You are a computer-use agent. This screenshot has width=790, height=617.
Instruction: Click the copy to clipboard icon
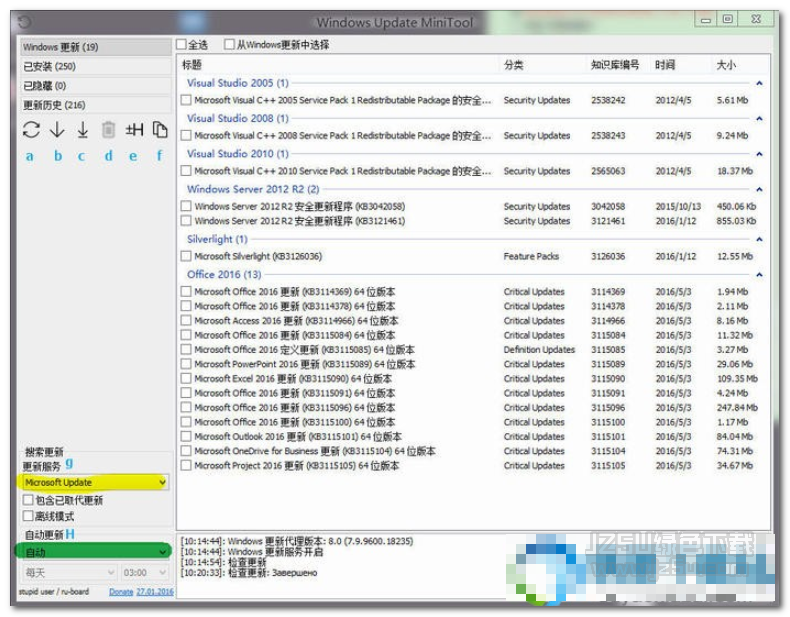tap(160, 130)
